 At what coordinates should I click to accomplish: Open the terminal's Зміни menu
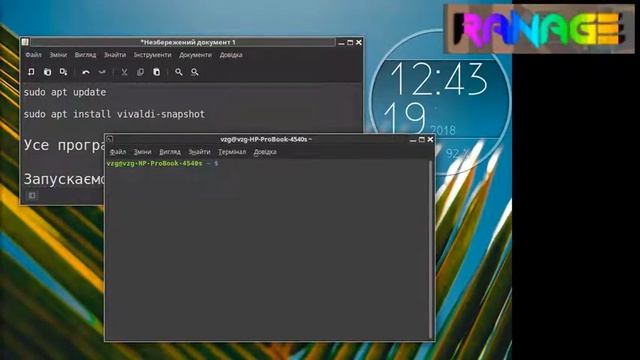click(x=142, y=152)
